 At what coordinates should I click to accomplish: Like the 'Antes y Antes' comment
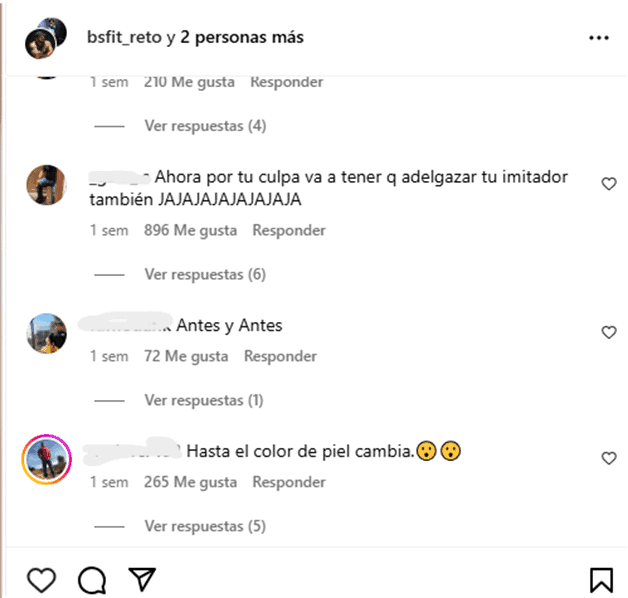tap(609, 332)
